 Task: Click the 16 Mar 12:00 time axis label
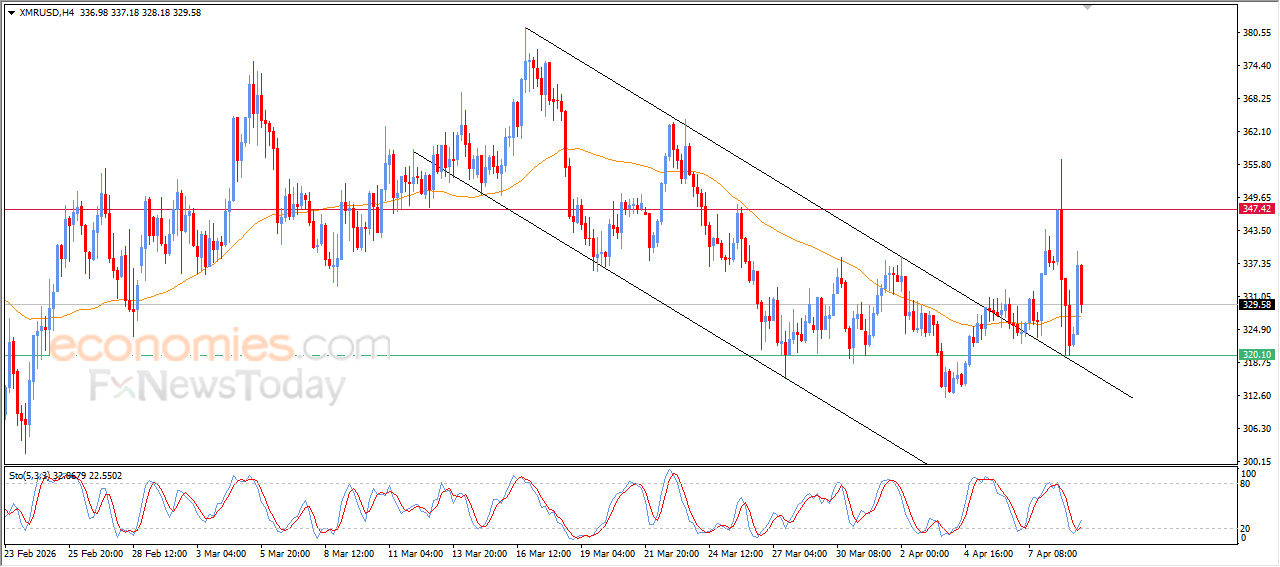(544, 552)
